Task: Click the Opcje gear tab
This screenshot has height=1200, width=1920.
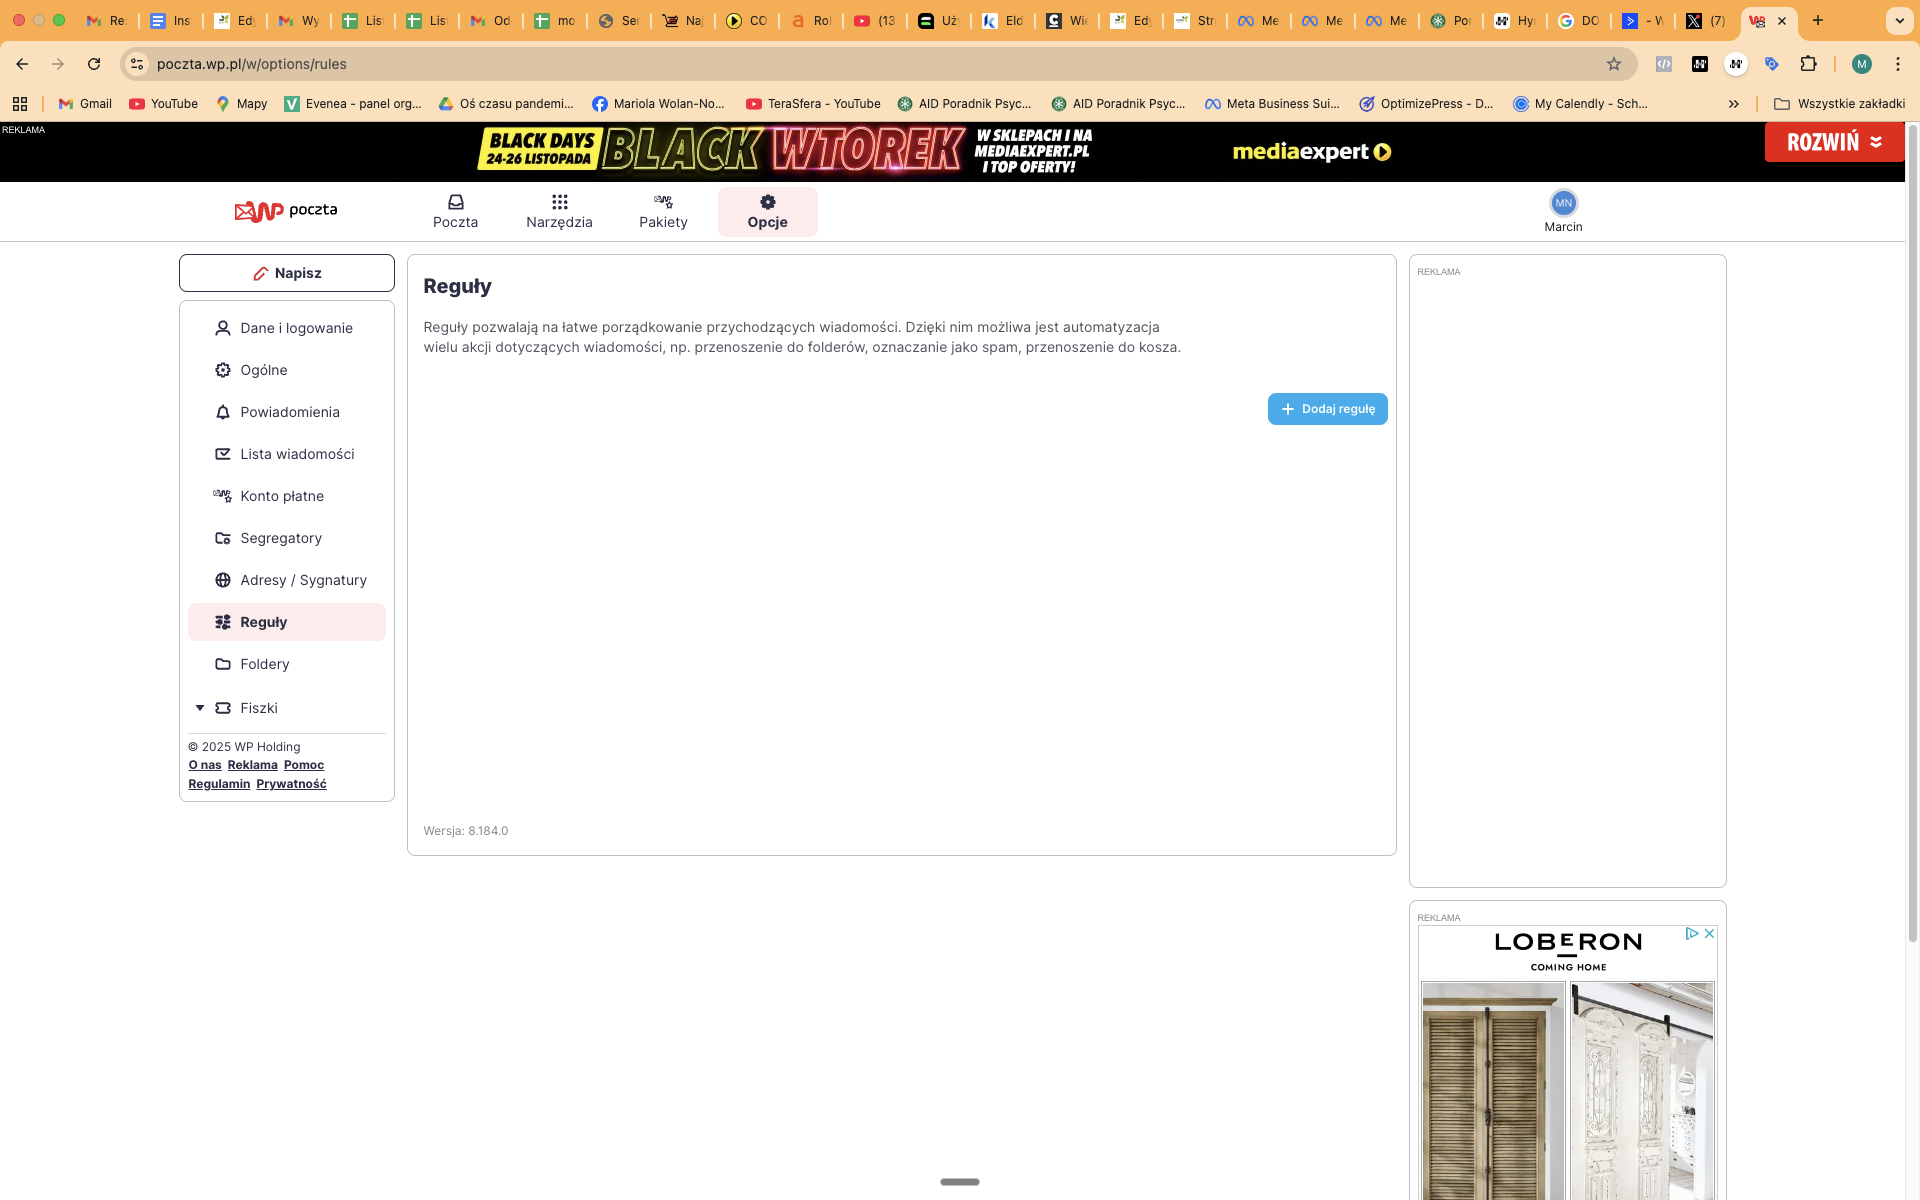Action: click(767, 211)
